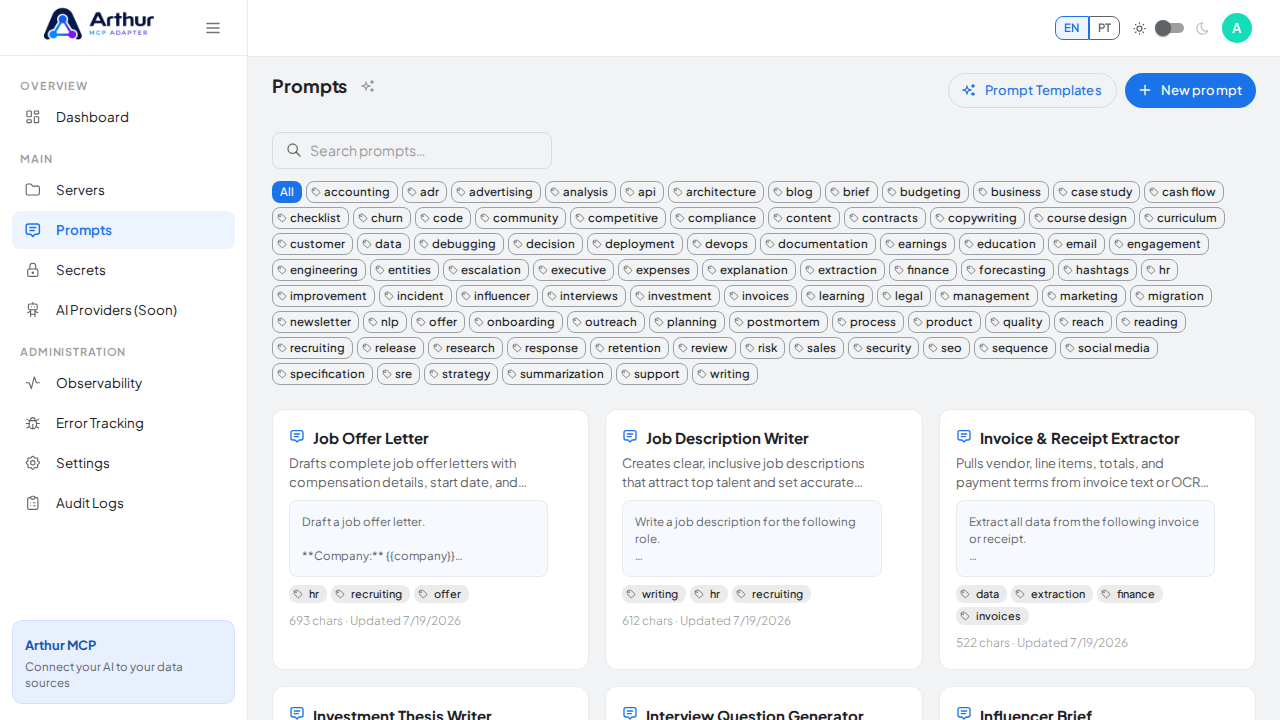Click the New prompt button
This screenshot has width=1280, height=720.
pyautogui.click(x=1190, y=90)
